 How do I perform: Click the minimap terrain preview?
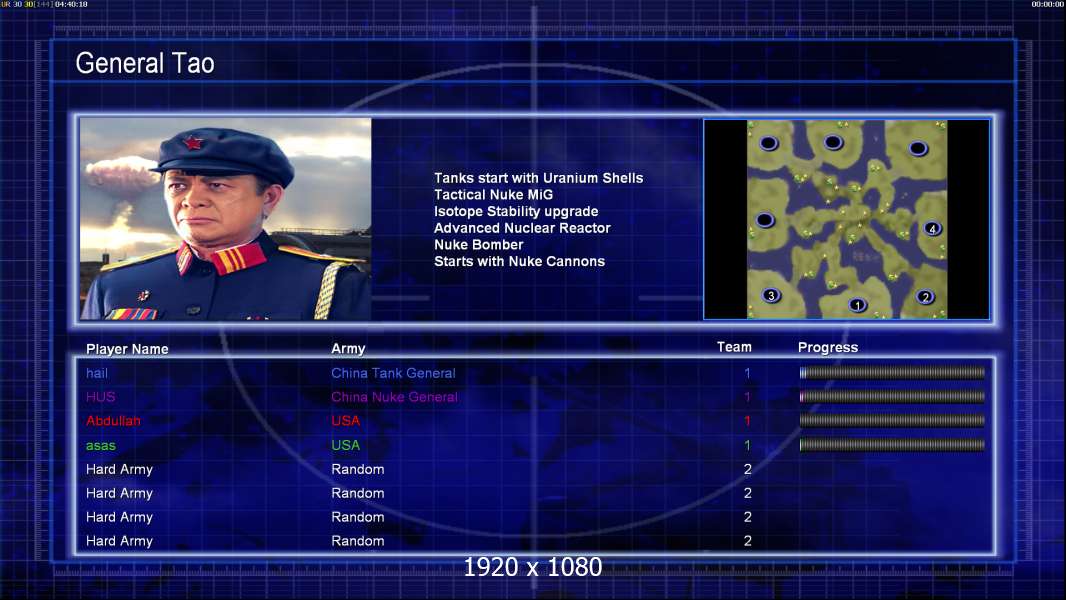pyautogui.click(x=846, y=219)
